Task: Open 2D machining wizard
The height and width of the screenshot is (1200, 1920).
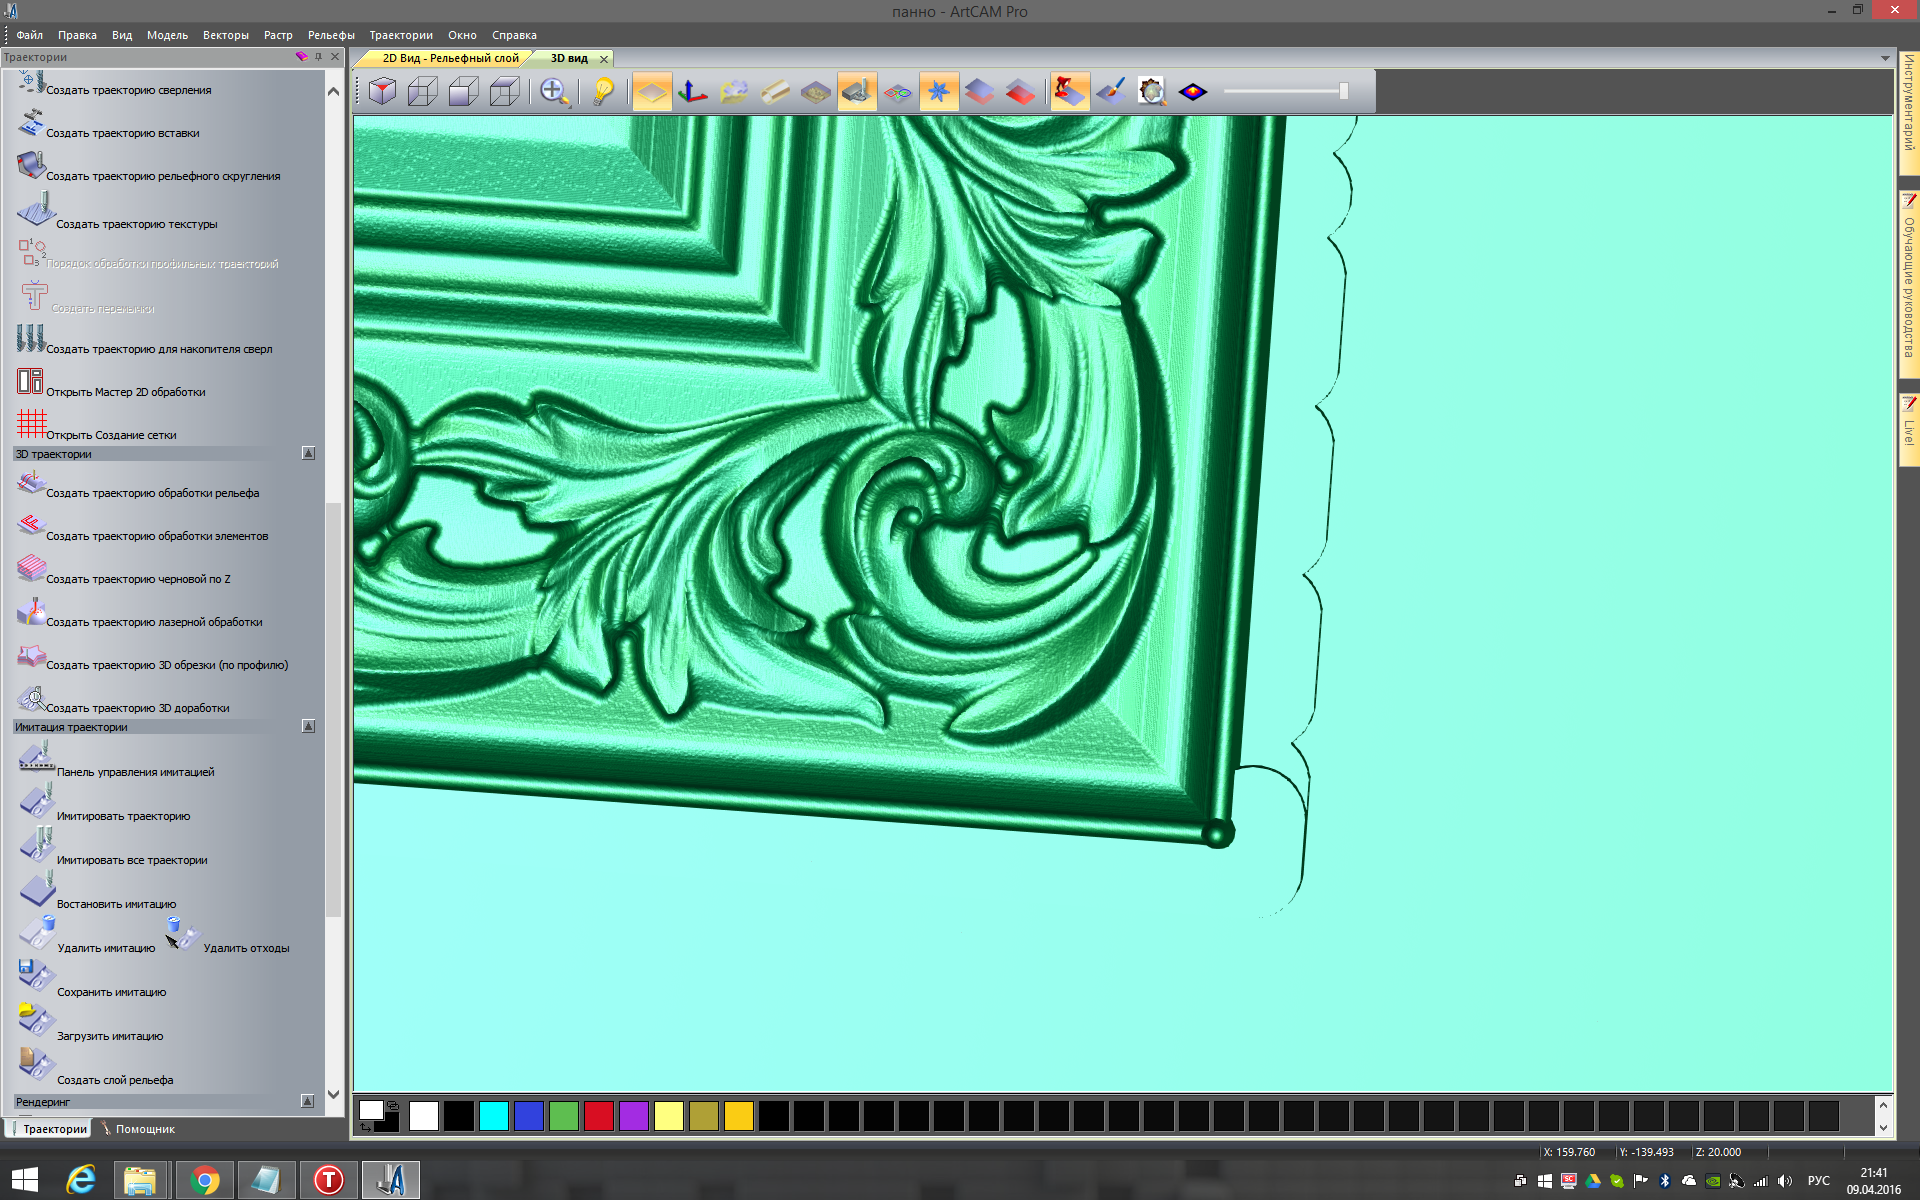Action: click(x=125, y=392)
